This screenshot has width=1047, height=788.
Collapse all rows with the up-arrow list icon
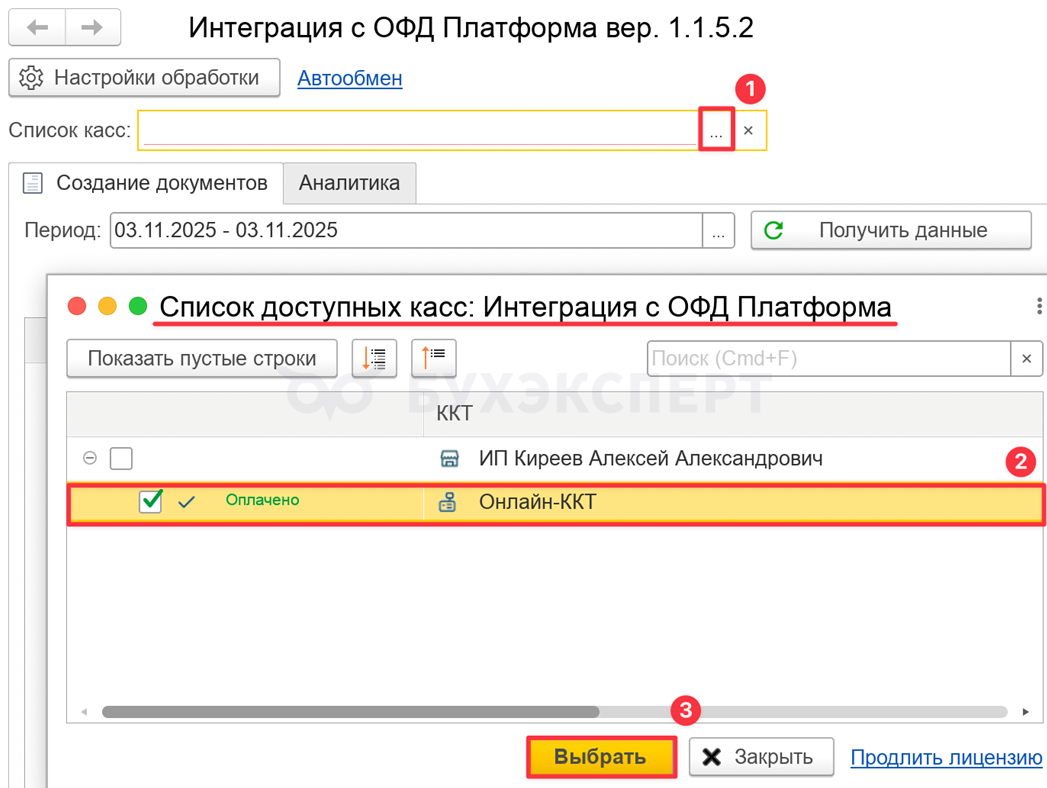click(x=433, y=358)
